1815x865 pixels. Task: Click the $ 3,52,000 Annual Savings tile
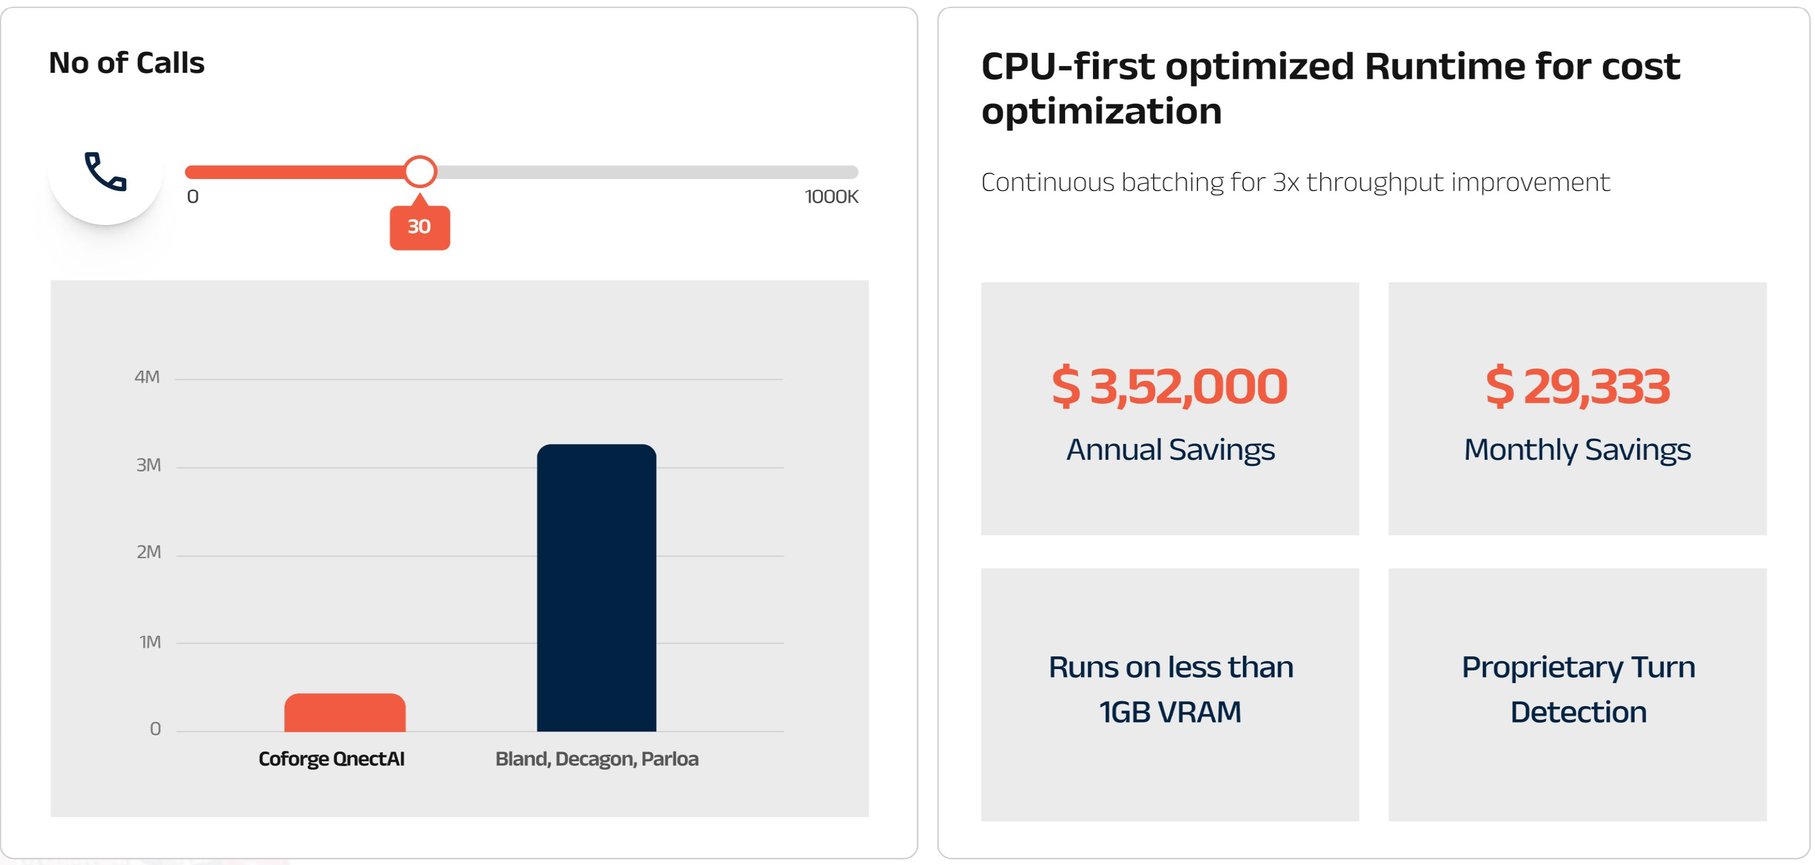click(1170, 408)
